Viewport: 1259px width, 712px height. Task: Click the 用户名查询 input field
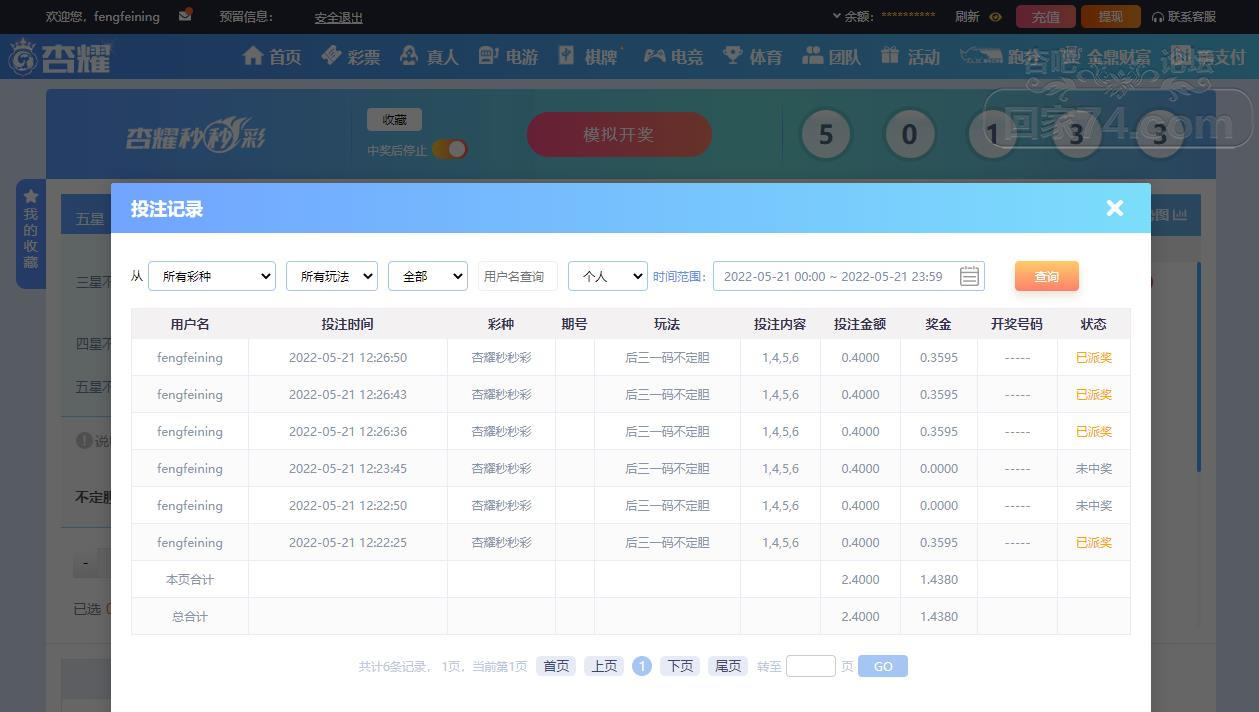pos(517,276)
